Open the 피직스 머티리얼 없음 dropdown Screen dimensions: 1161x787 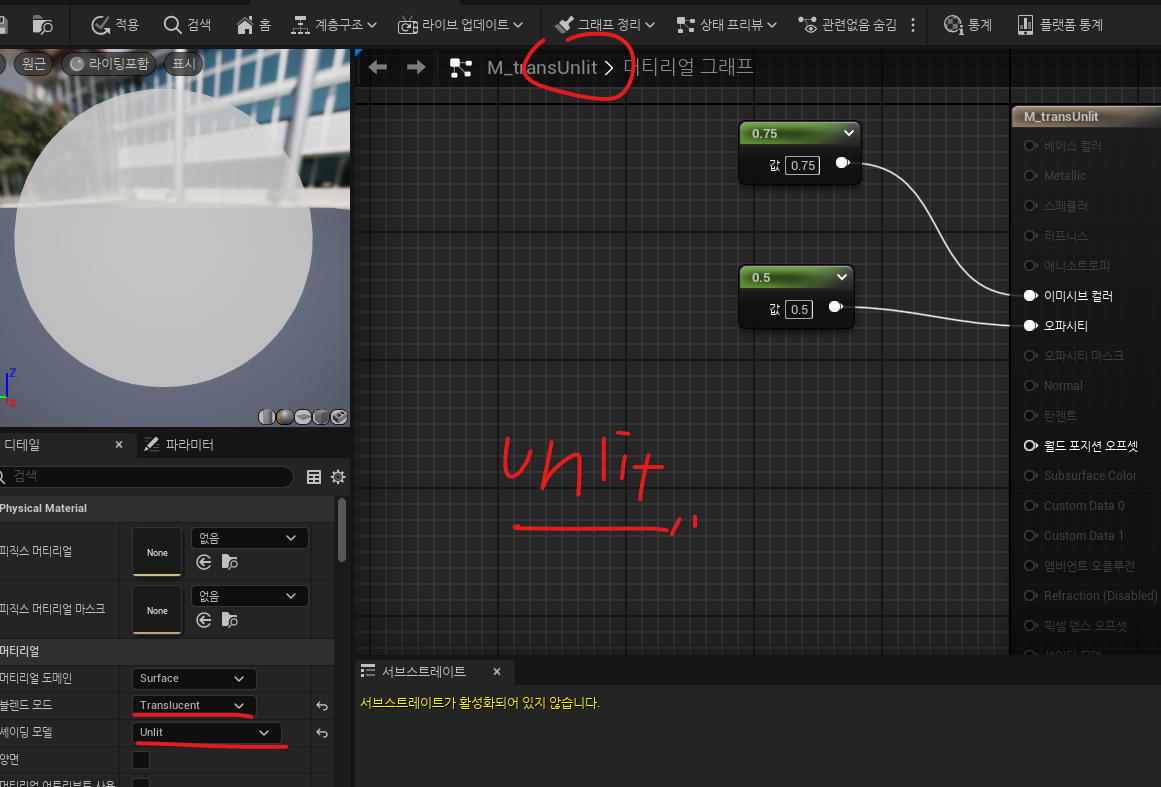250,537
